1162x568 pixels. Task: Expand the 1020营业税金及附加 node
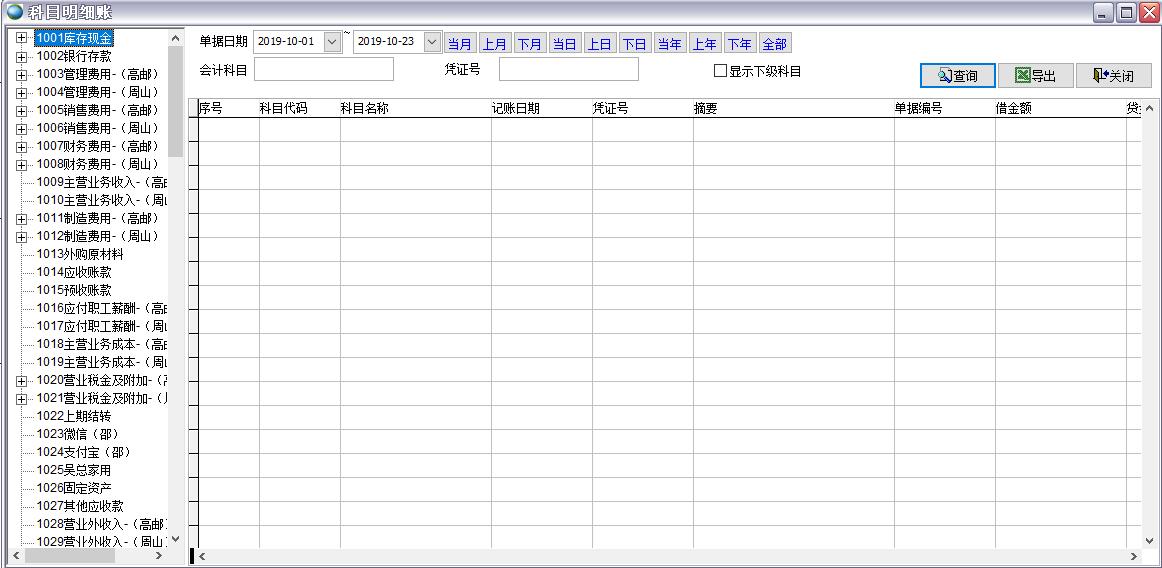(x=21, y=381)
